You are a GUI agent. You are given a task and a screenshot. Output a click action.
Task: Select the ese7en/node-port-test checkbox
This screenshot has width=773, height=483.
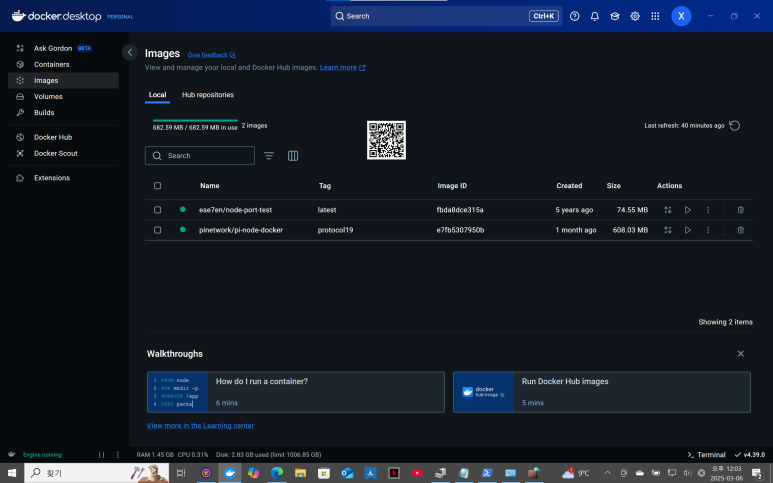[x=157, y=210]
